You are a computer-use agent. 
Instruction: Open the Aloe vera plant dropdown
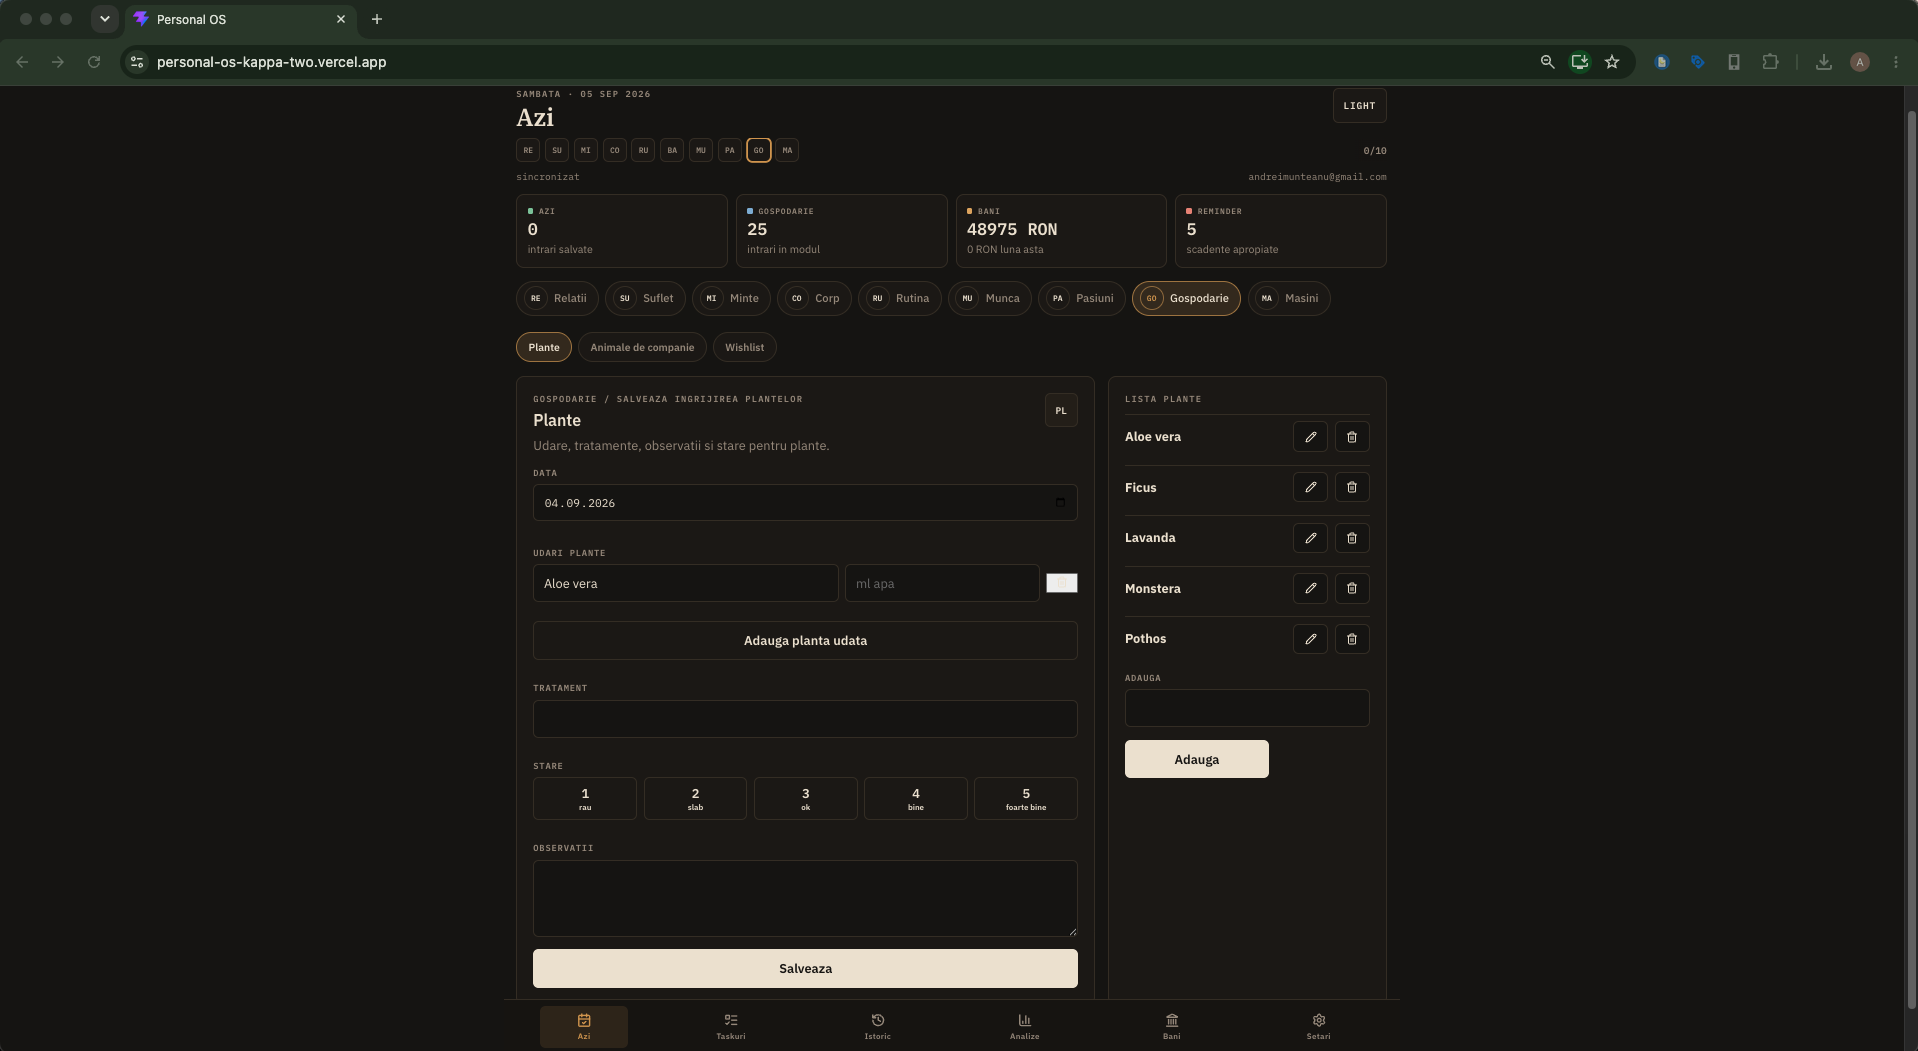pos(686,583)
